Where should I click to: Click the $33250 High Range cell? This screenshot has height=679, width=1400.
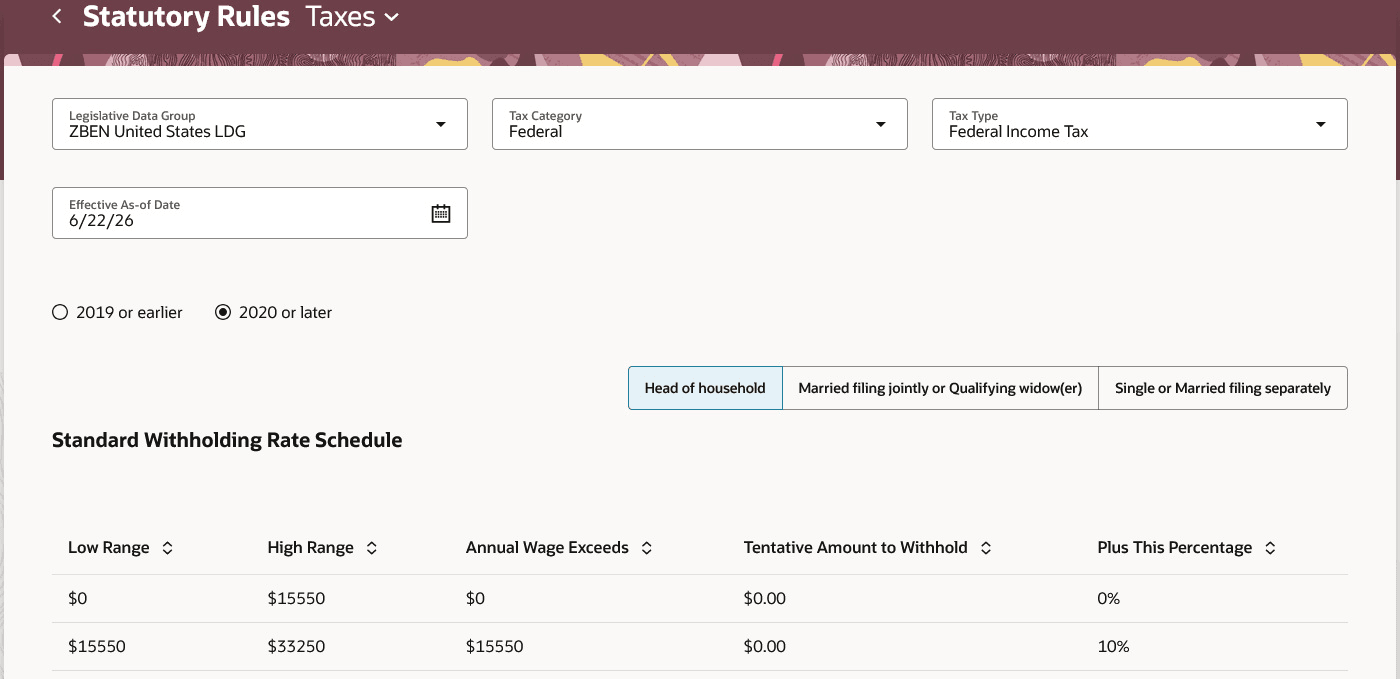pos(296,647)
